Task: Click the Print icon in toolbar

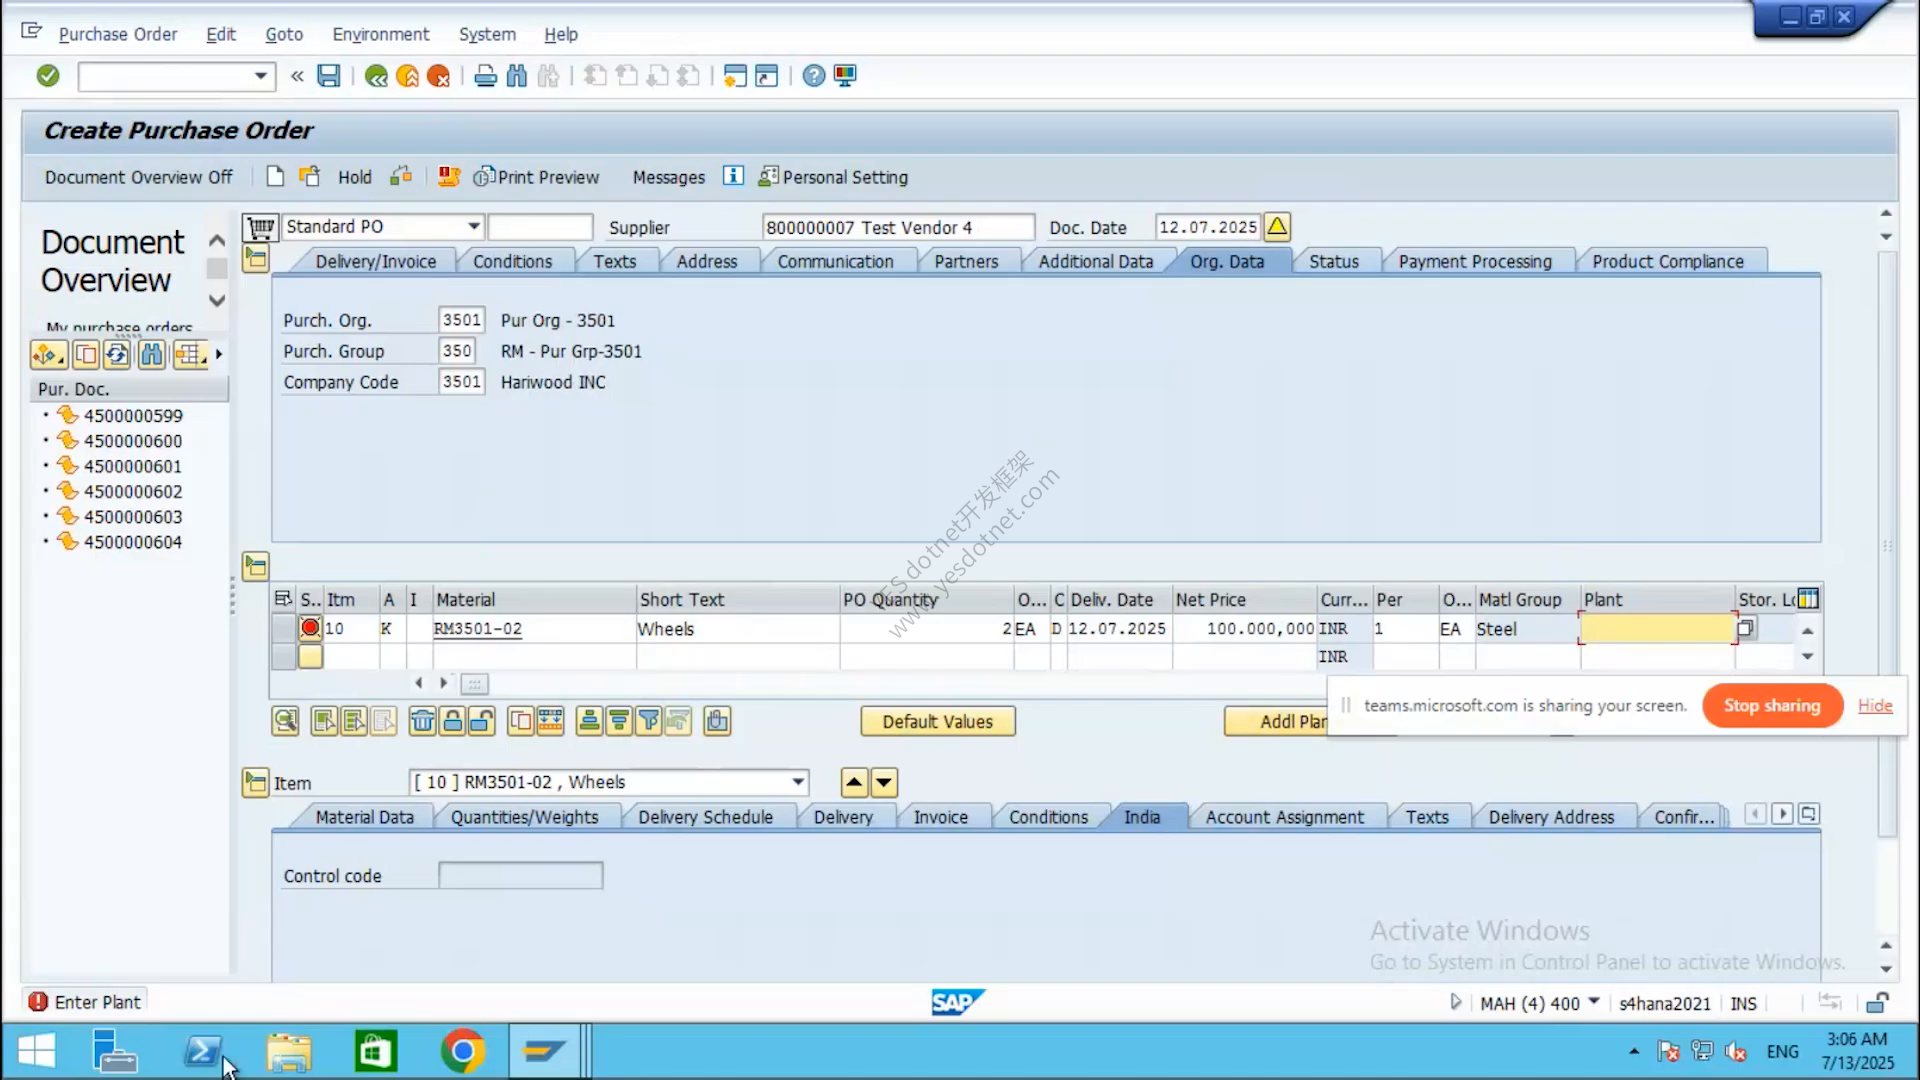Action: 485,76
